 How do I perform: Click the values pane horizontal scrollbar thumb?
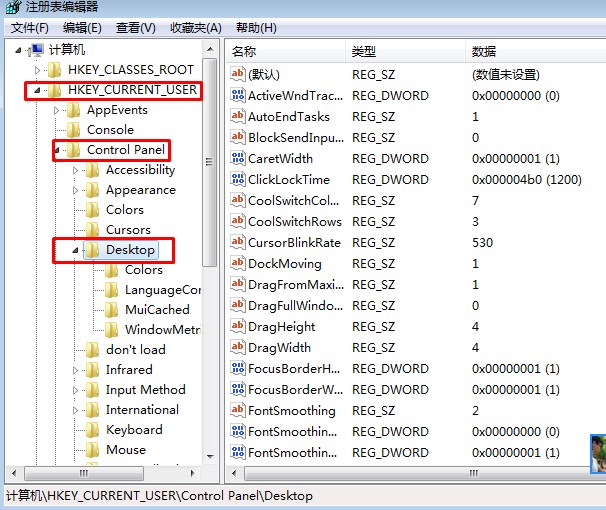tap(425, 473)
